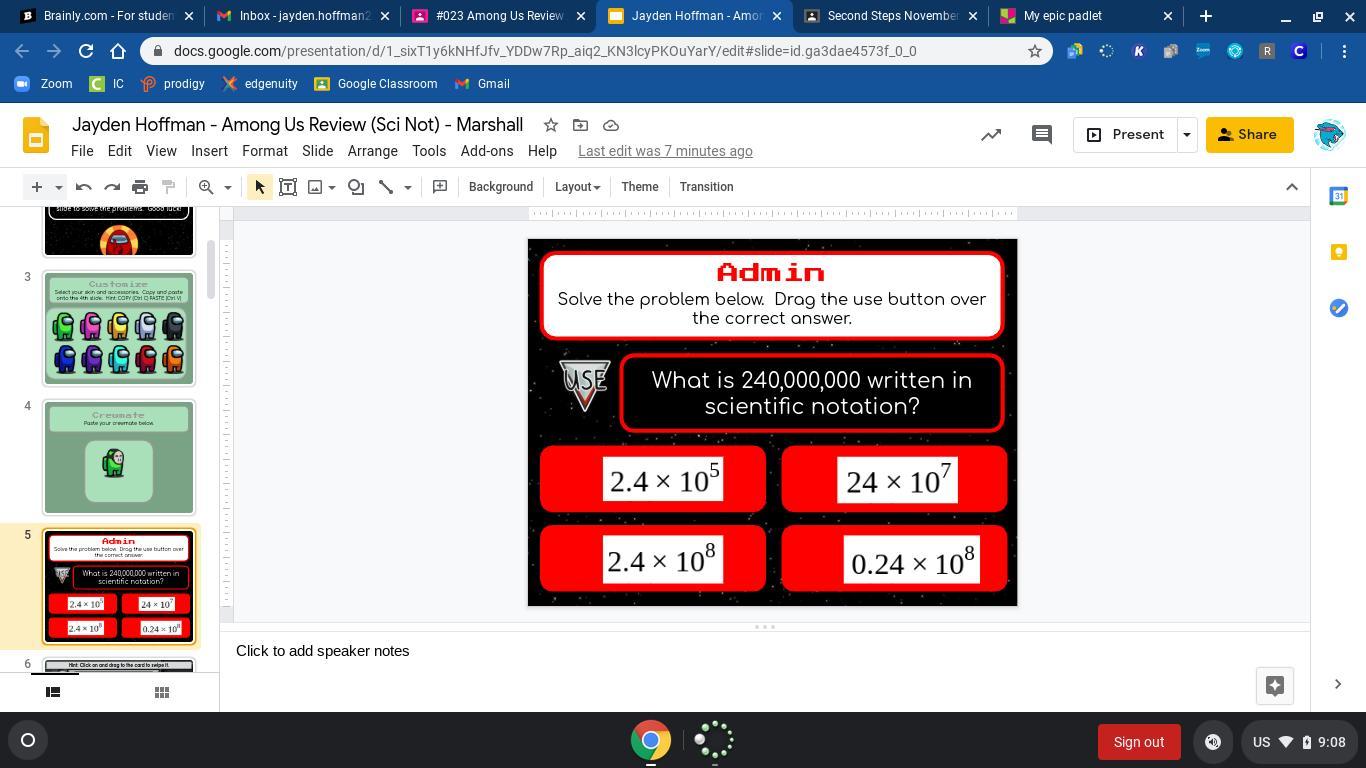The height and width of the screenshot is (768, 1366).
Task: Open the launcher circle button
Action: (x=28, y=741)
